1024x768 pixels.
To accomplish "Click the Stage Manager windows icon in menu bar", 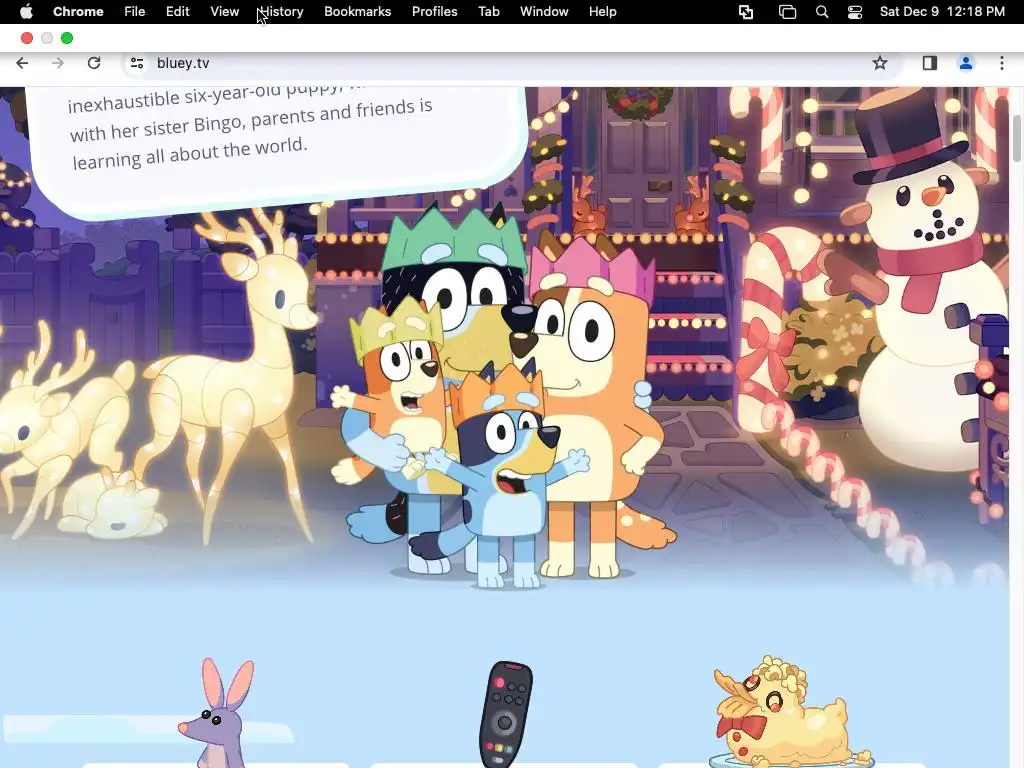I will click(788, 12).
